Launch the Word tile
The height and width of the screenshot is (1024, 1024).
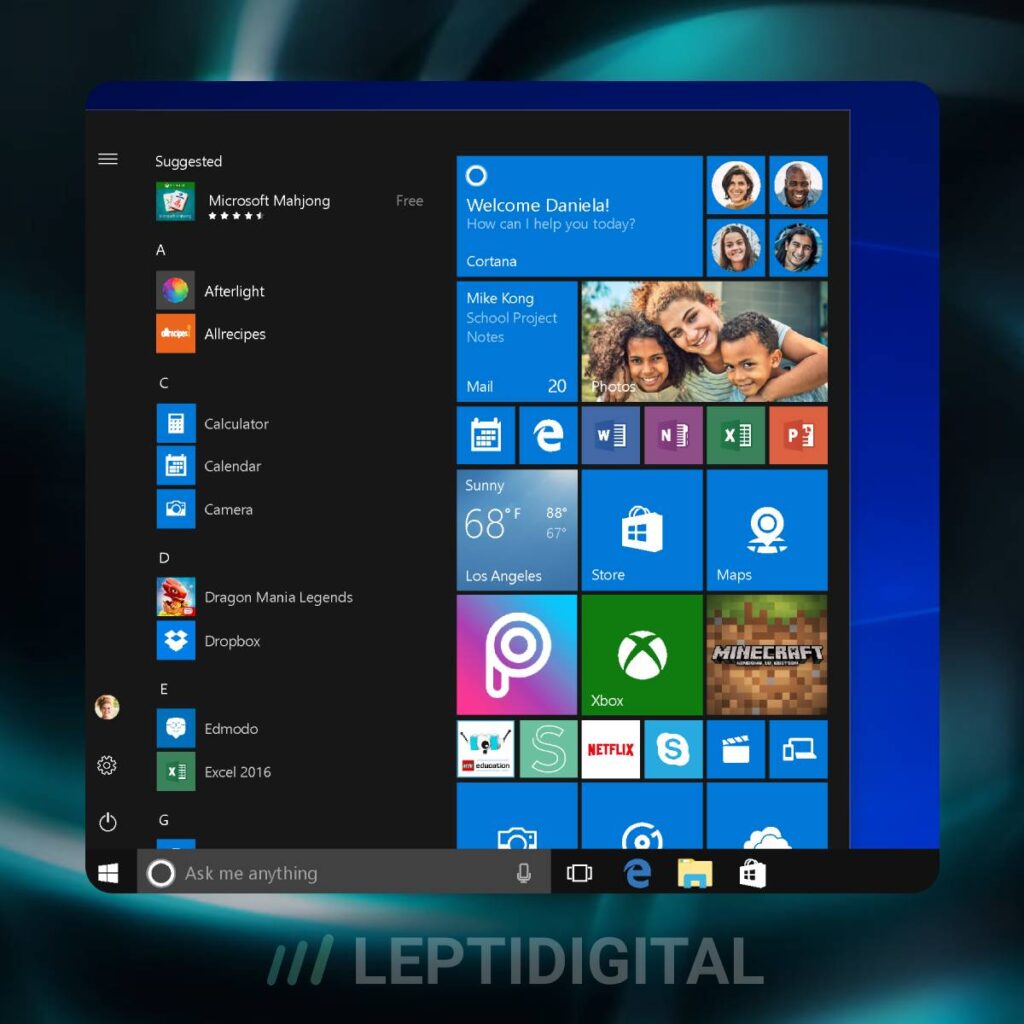click(611, 435)
